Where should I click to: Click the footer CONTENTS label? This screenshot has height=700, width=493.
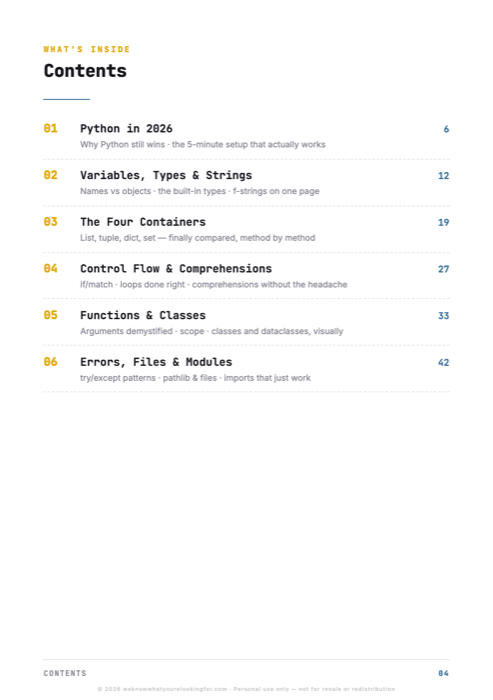pos(65,673)
